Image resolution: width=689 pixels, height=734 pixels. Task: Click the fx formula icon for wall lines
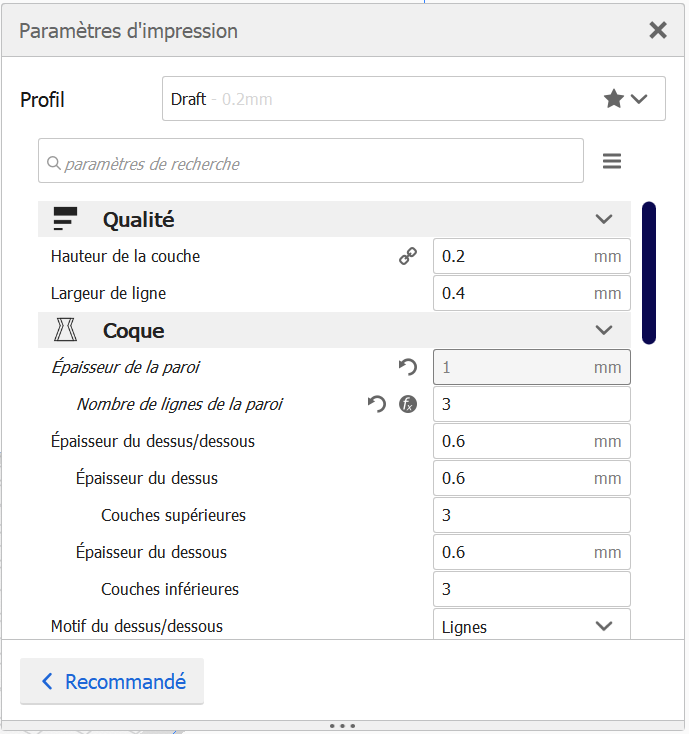[408, 404]
